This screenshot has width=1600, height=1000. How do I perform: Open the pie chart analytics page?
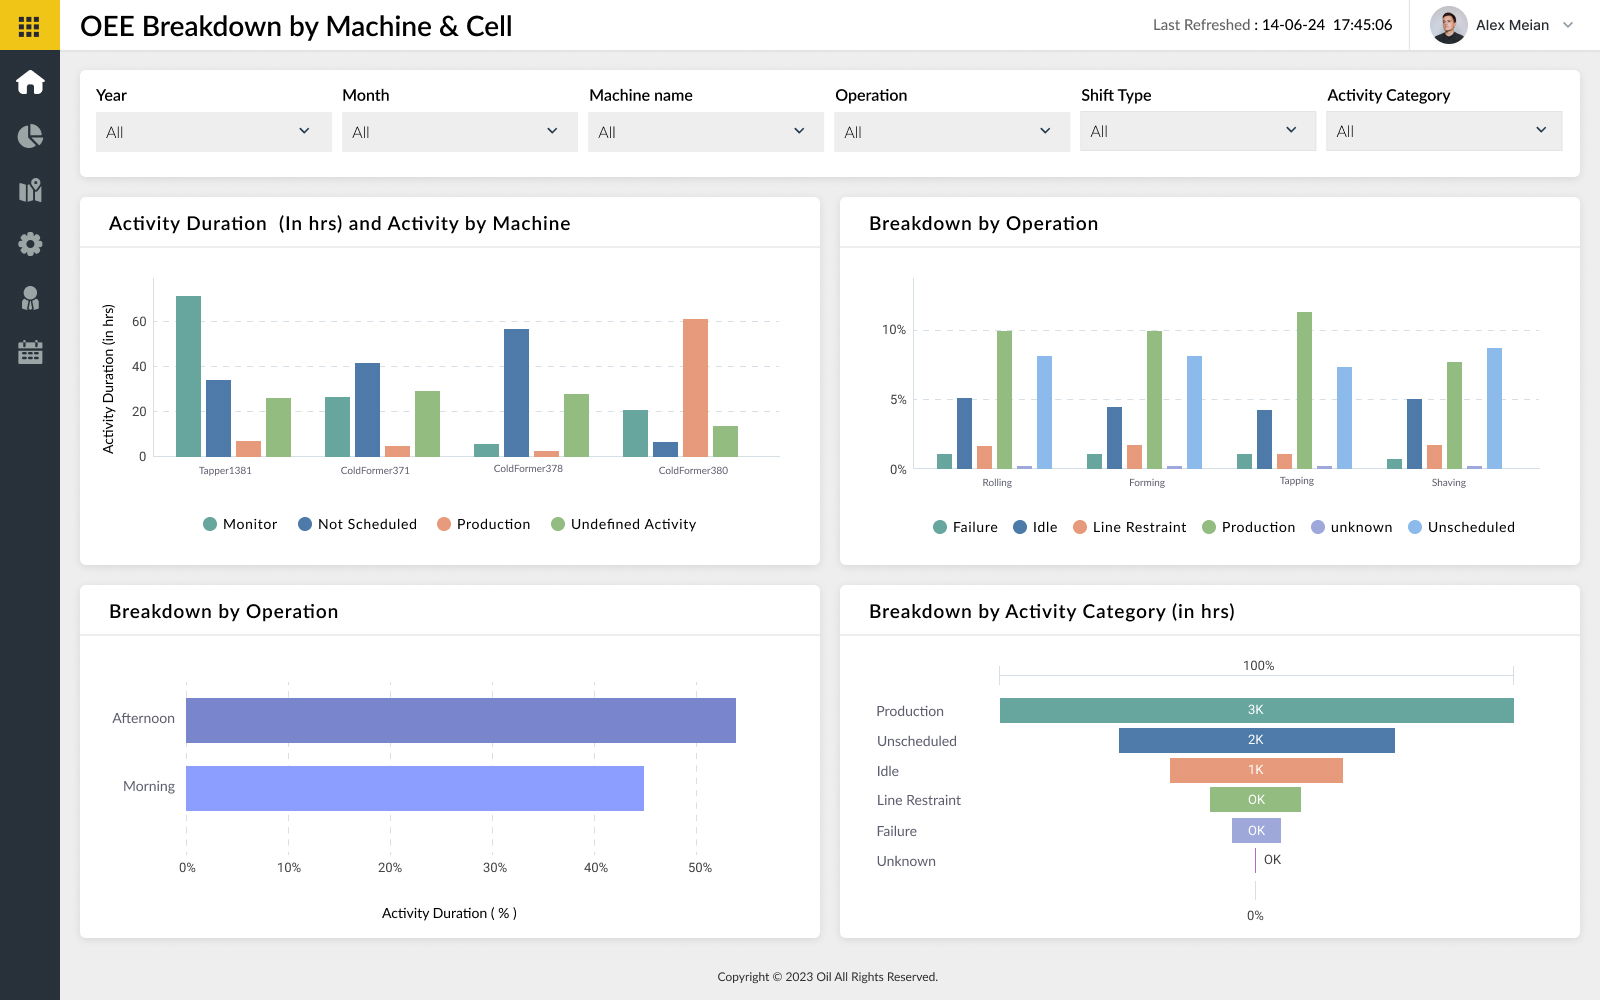[x=30, y=136]
